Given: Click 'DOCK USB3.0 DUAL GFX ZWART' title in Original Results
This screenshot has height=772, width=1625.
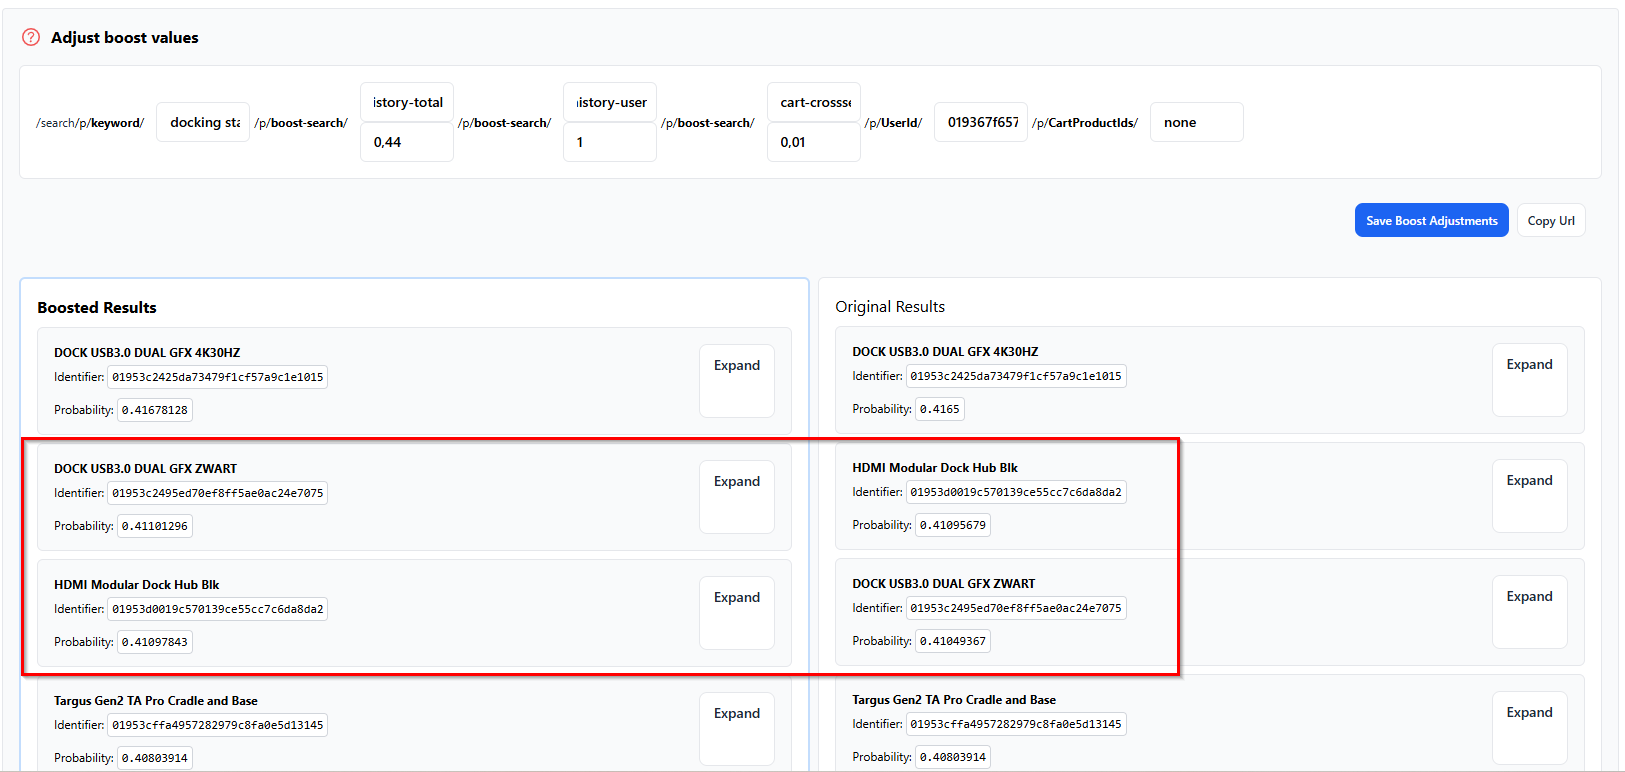Looking at the screenshot, I should point(944,584).
